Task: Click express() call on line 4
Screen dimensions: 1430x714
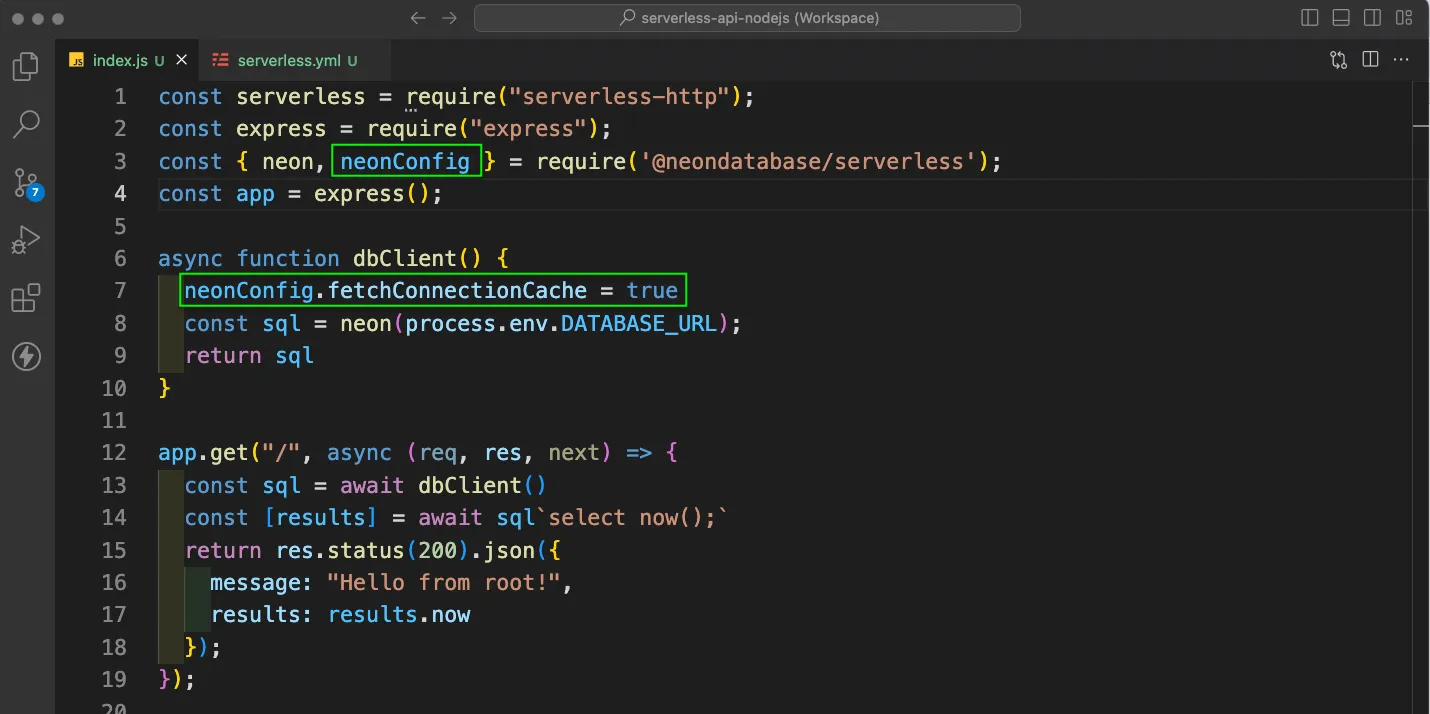Action: (372, 194)
